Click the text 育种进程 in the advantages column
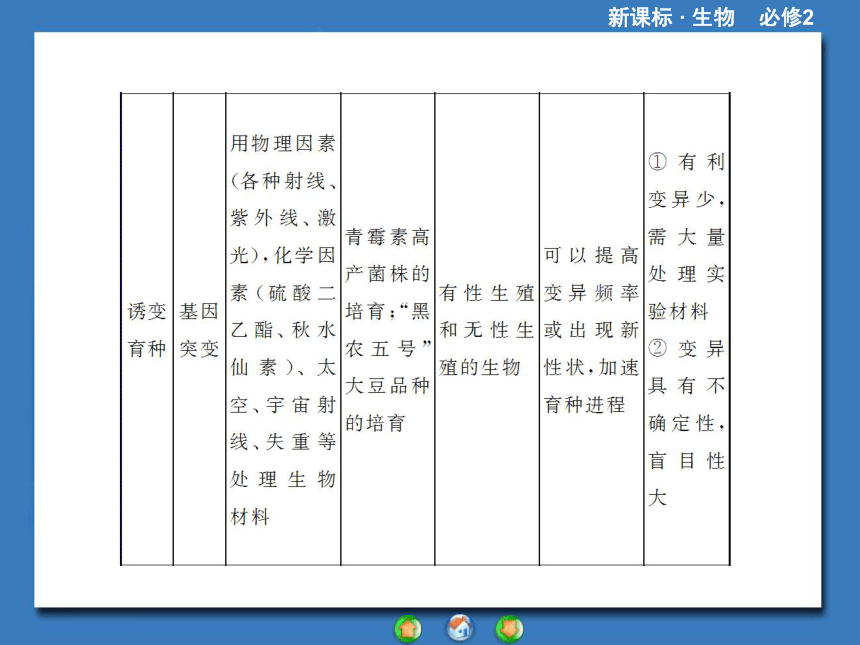The image size is (860, 645). 584,405
